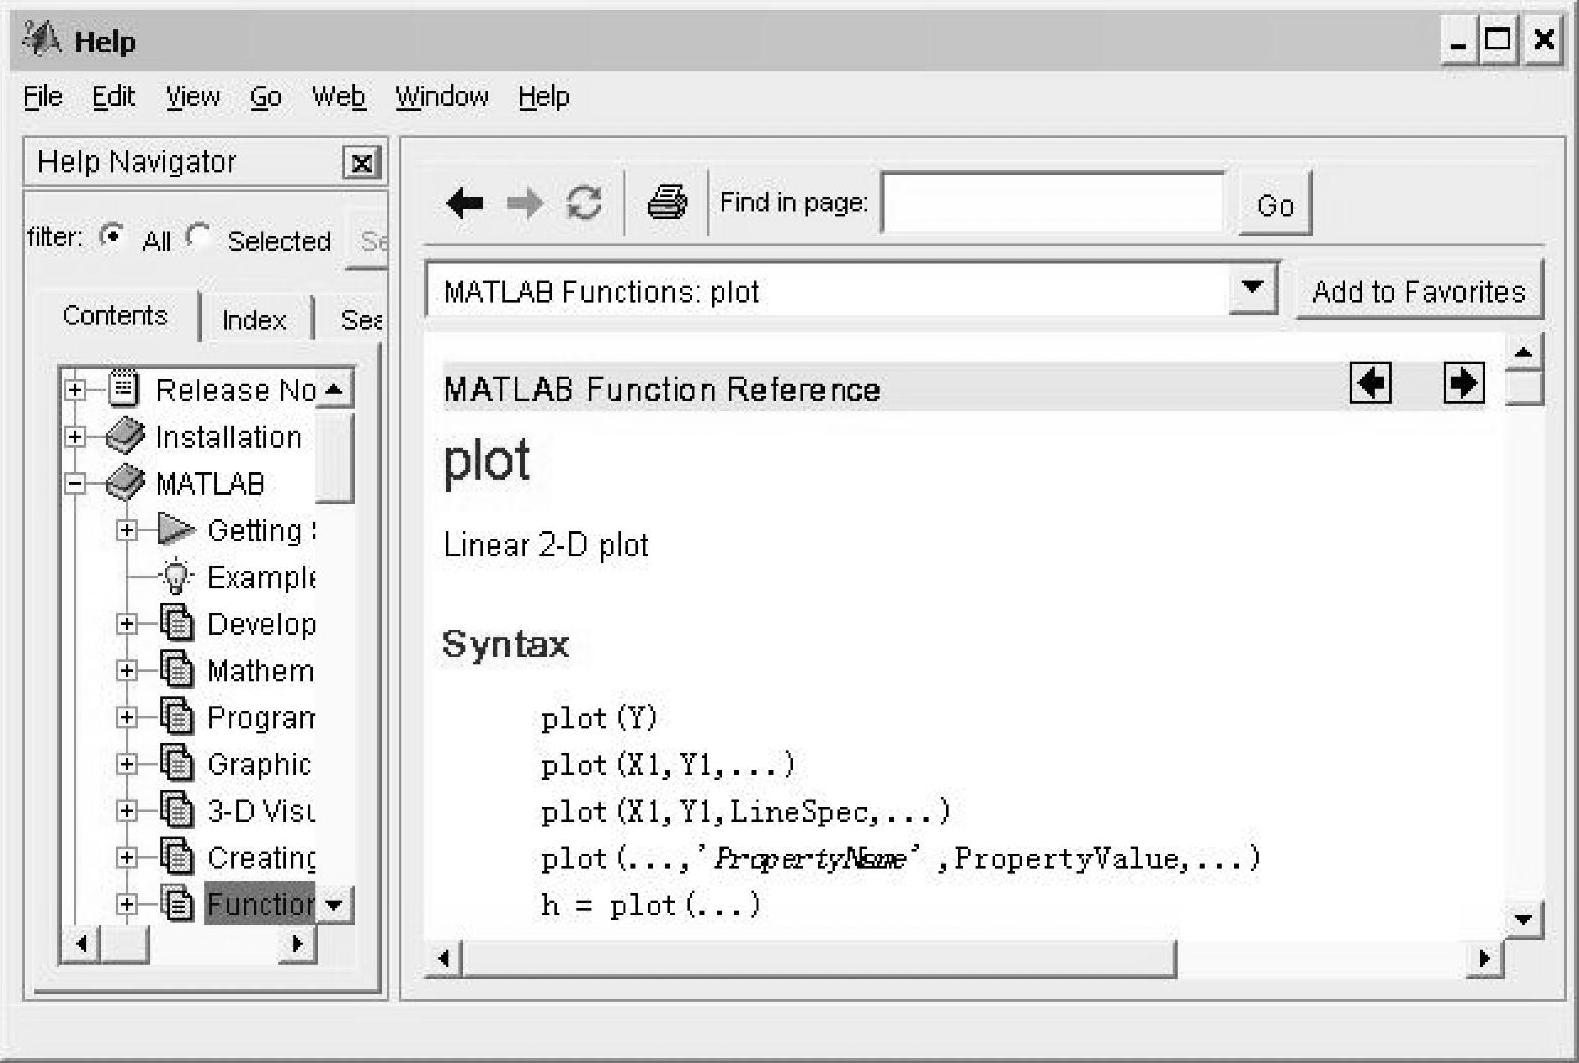Click the Find in page text field
The height and width of the screenshot is (1063, 1579).
click(x=1052, y=203)
